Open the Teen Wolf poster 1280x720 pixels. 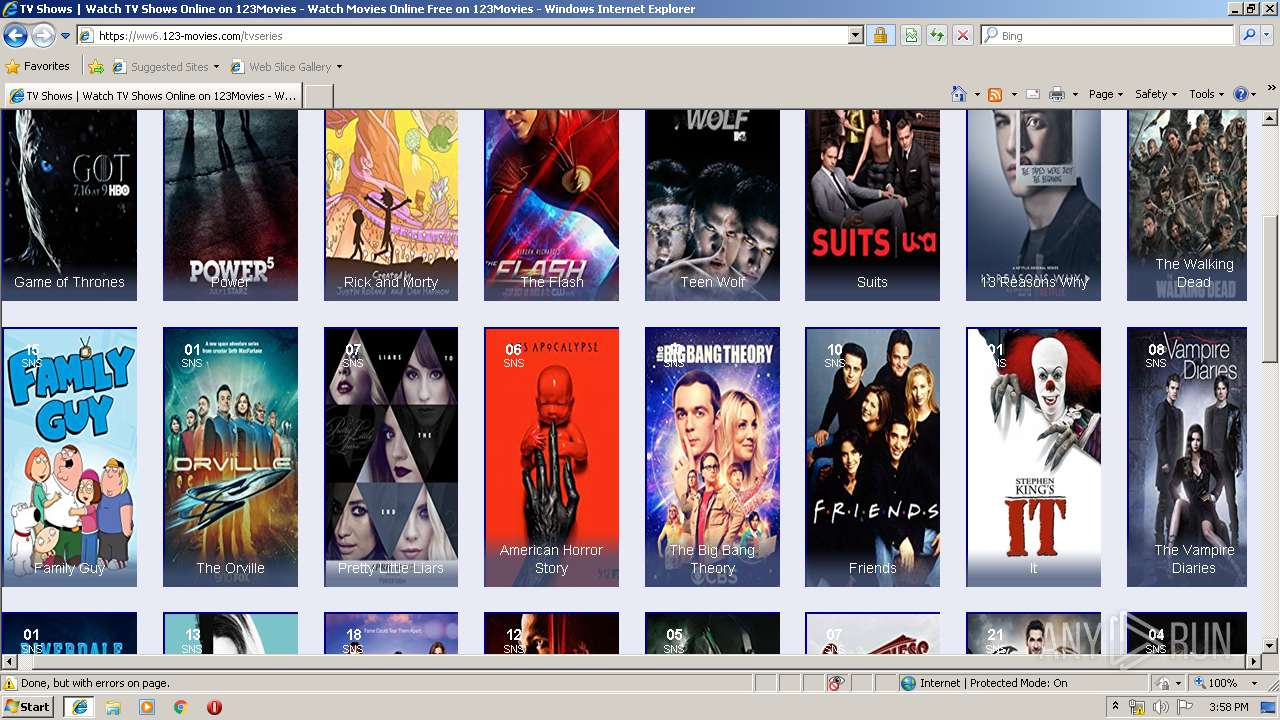coord(712,205)
